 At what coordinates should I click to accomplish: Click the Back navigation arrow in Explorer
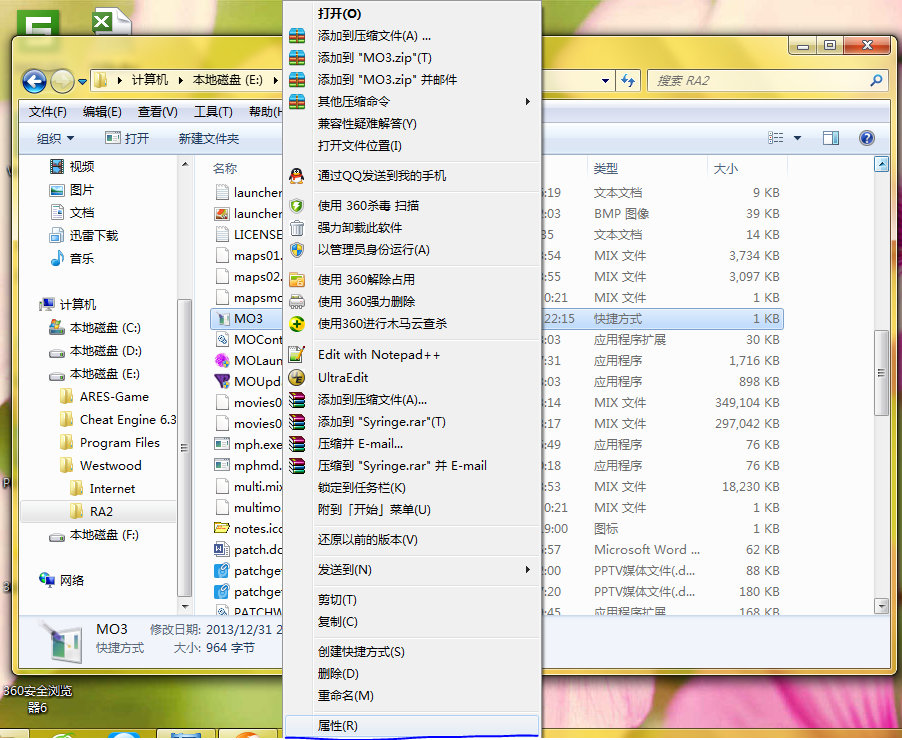[34, 81]
